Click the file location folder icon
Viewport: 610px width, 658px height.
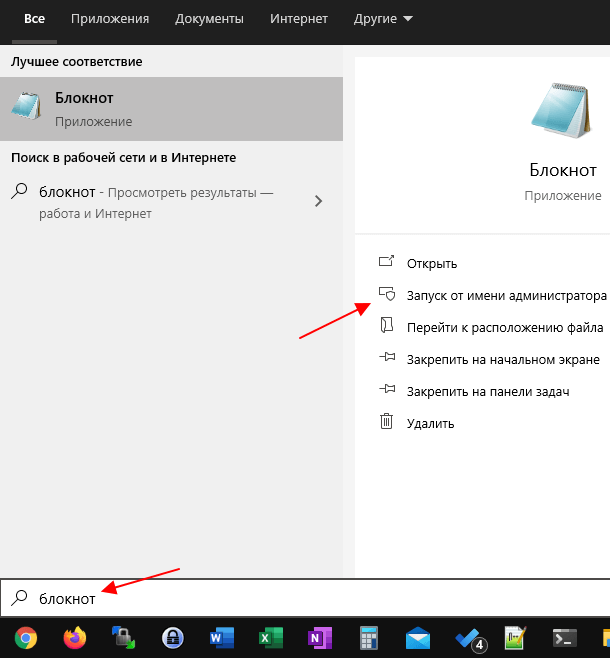(386, 325)
